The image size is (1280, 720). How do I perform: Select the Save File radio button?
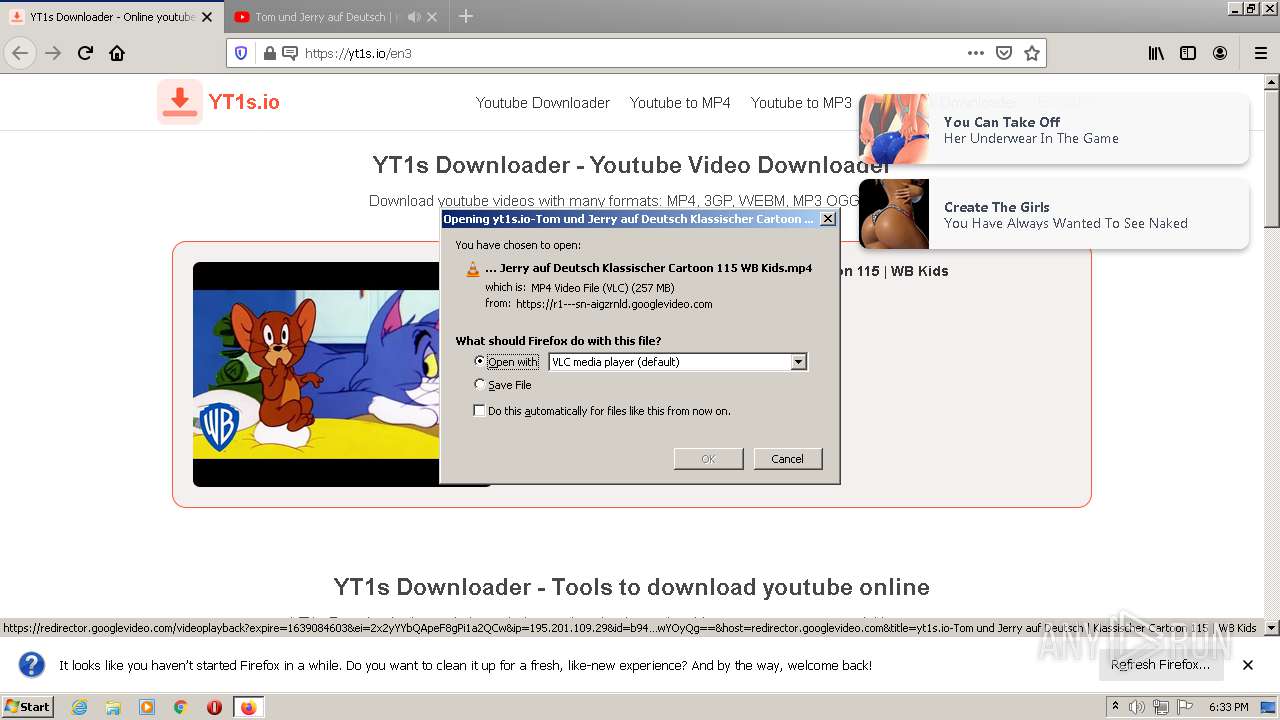[x=480, y=384]
